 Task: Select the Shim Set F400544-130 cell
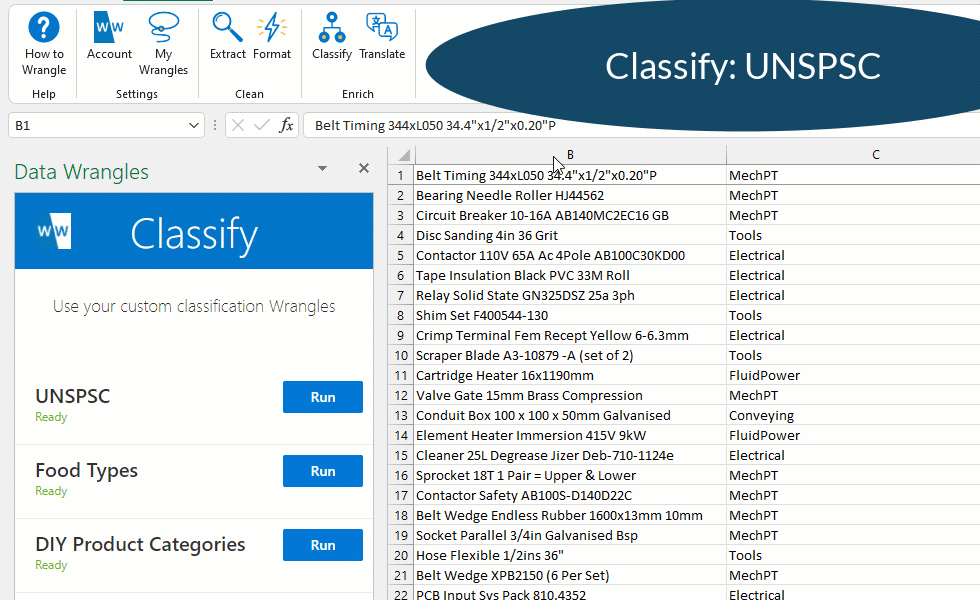[x=570, y=316]
